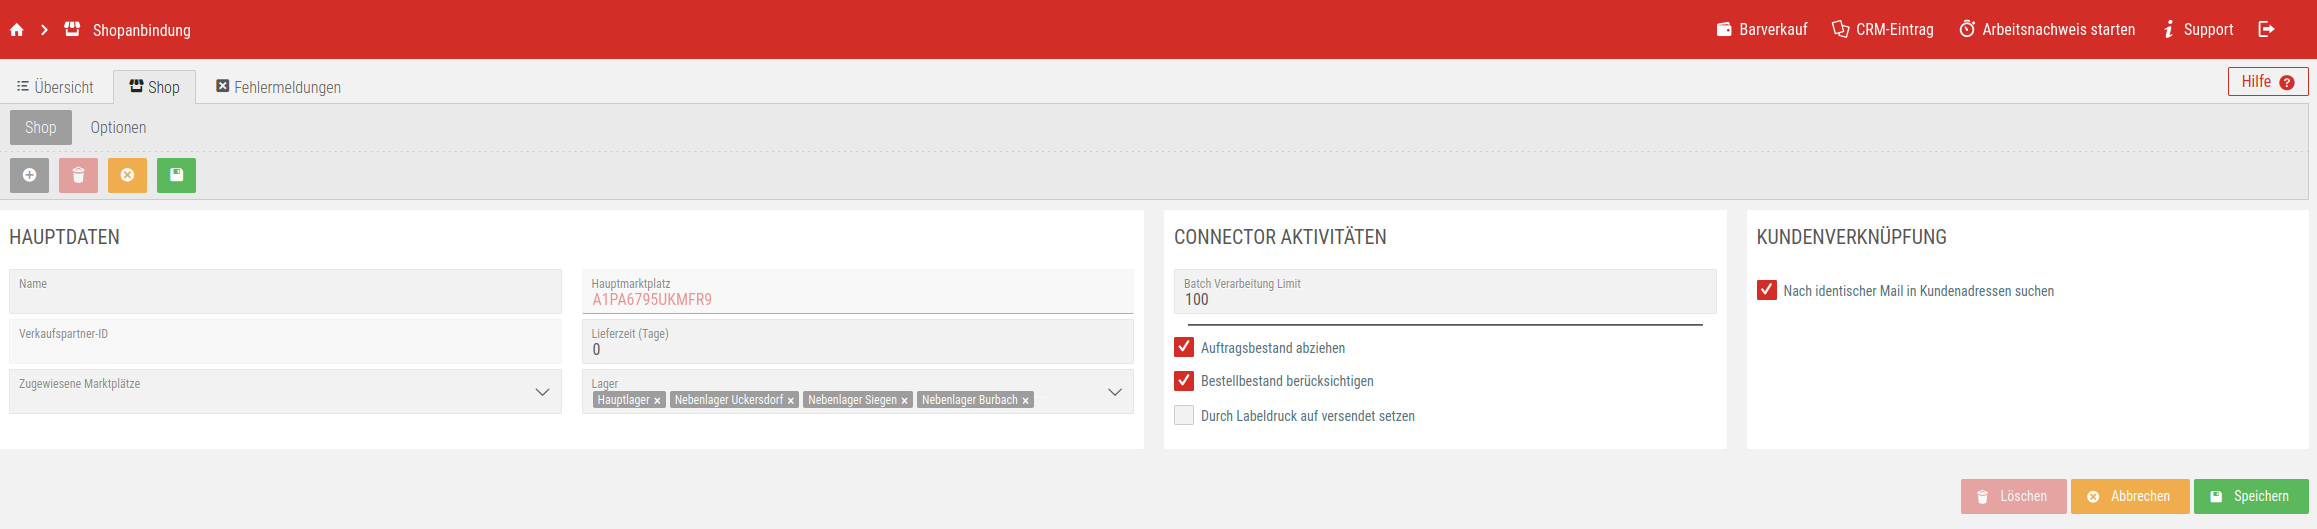Screen dimensions: 2317x529
Task: Switch to the Übersicht tab
Action: click(x=55, y=87)
